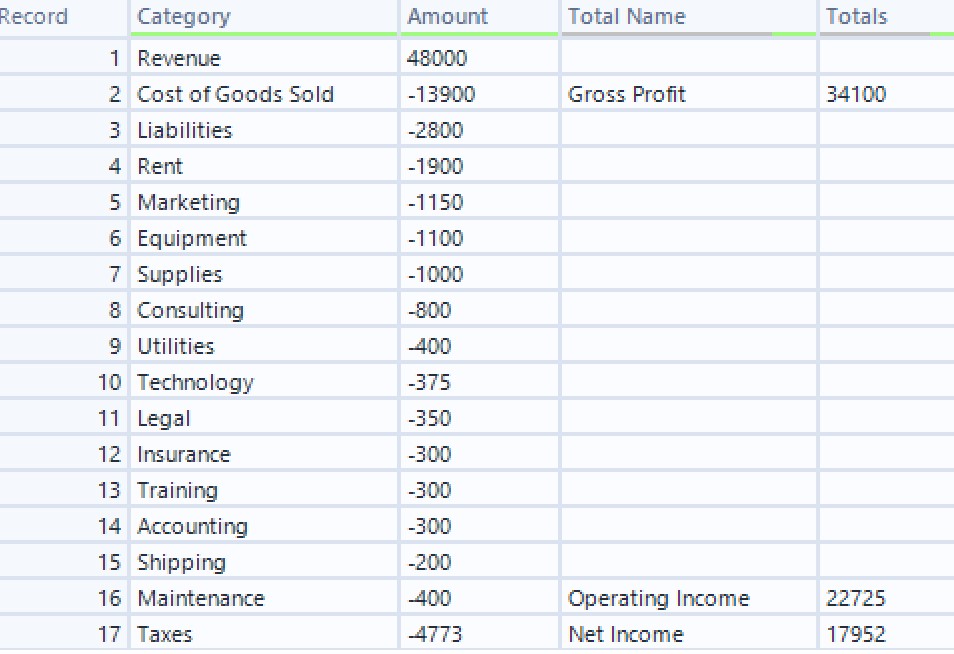Select the Cost of Goods Sold cell
Screen dimensions: 954x654
tap(236, 94)
